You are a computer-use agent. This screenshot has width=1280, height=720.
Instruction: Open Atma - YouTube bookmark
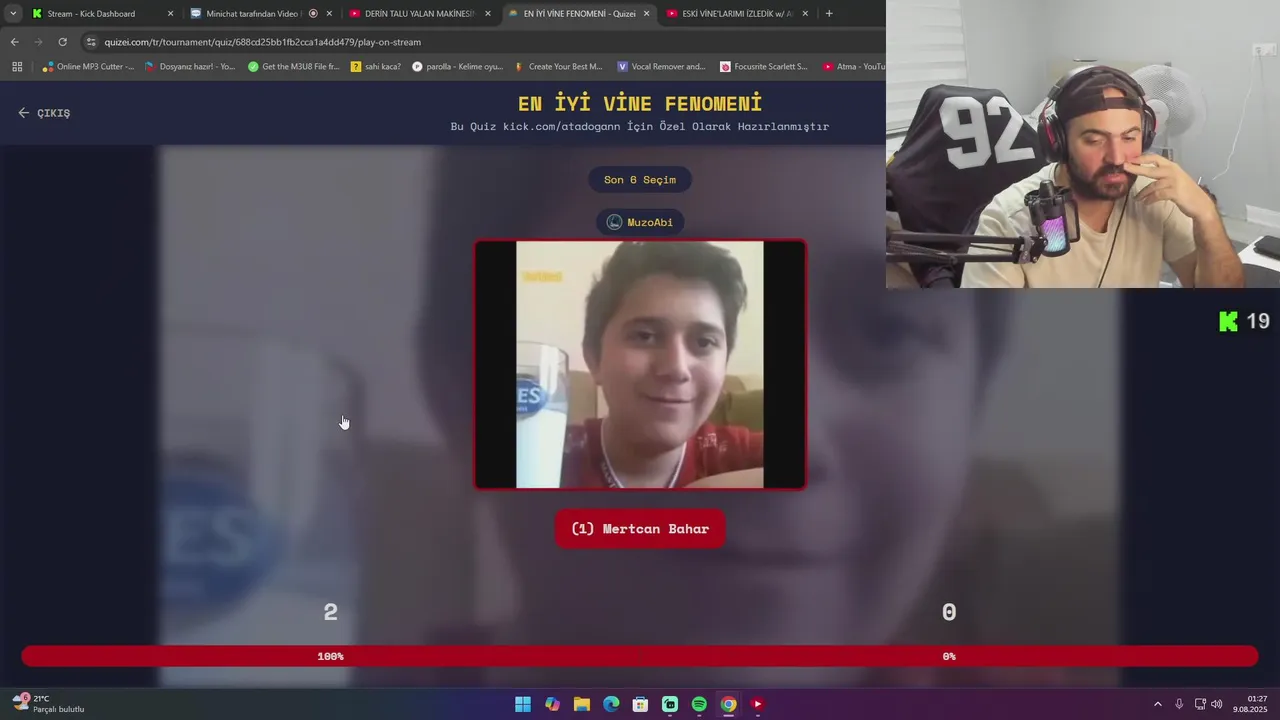tap(853, 67)
